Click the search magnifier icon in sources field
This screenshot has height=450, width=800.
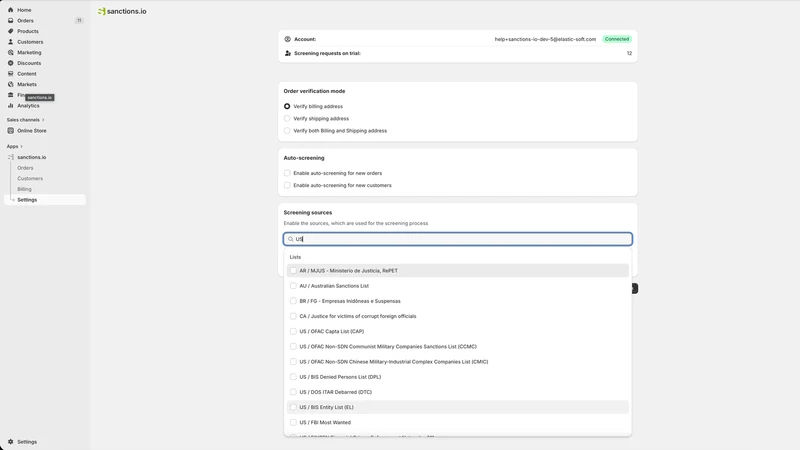tap(291, 239)
